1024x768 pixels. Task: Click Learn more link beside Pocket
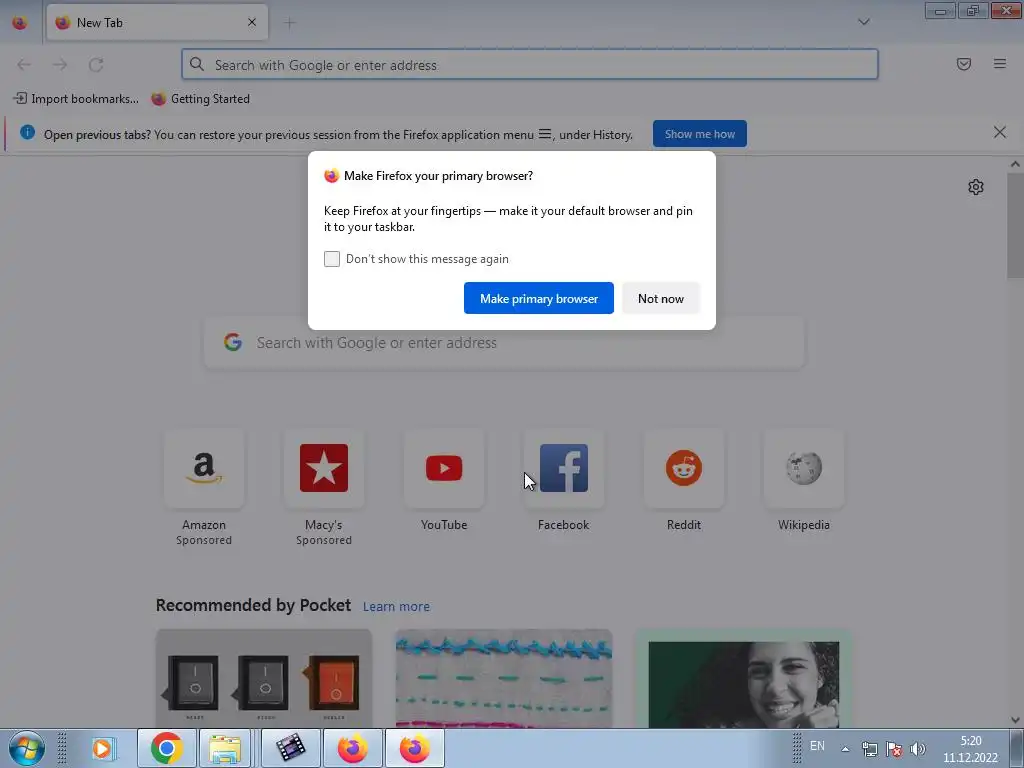396,607
